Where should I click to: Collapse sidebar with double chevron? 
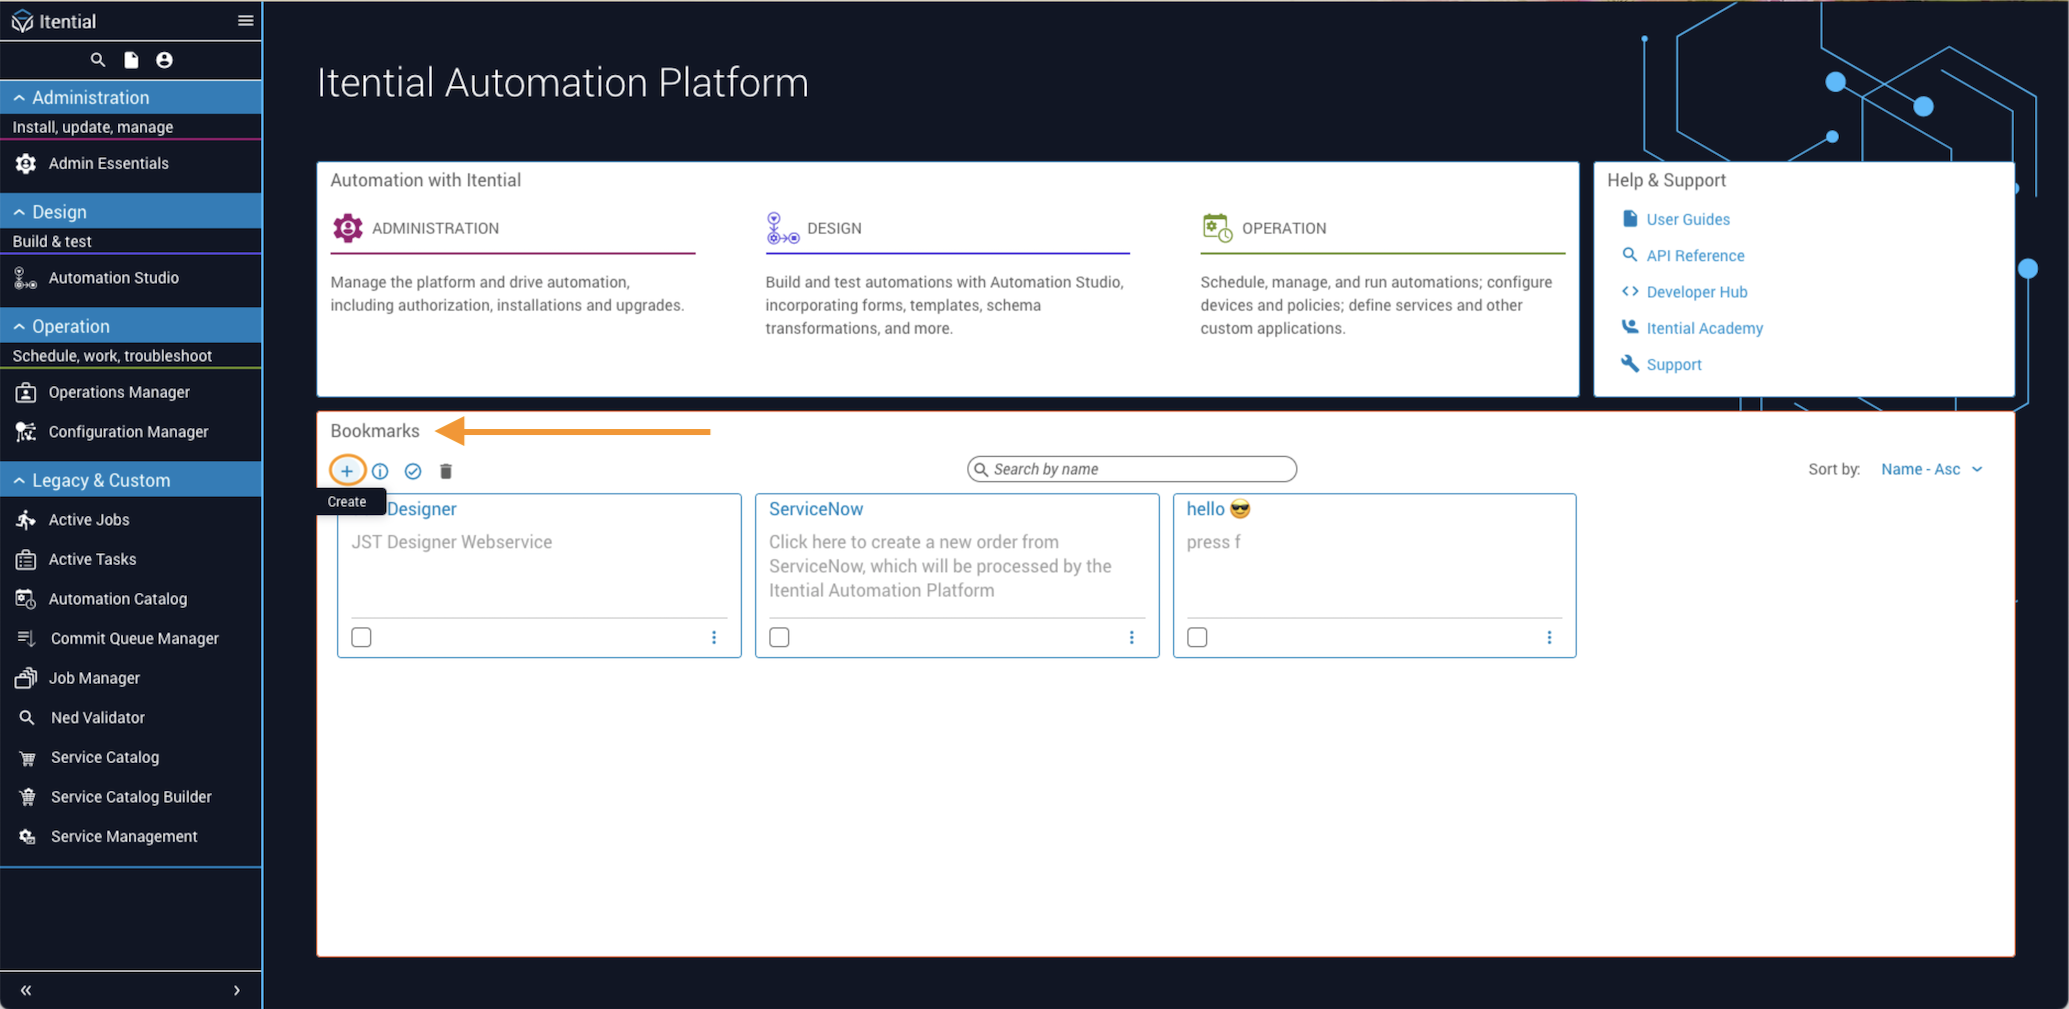26,990
